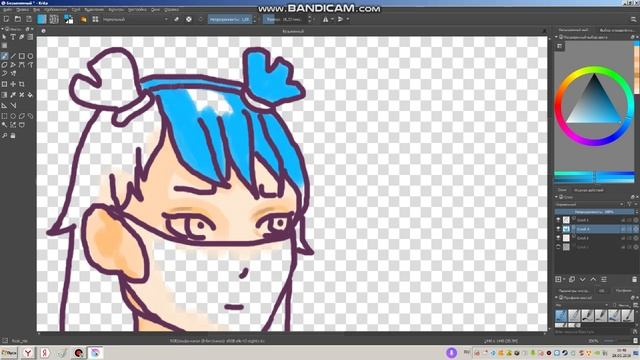Show the hidden bottom layer
640x360 pixels.
[x=558, y=247]
